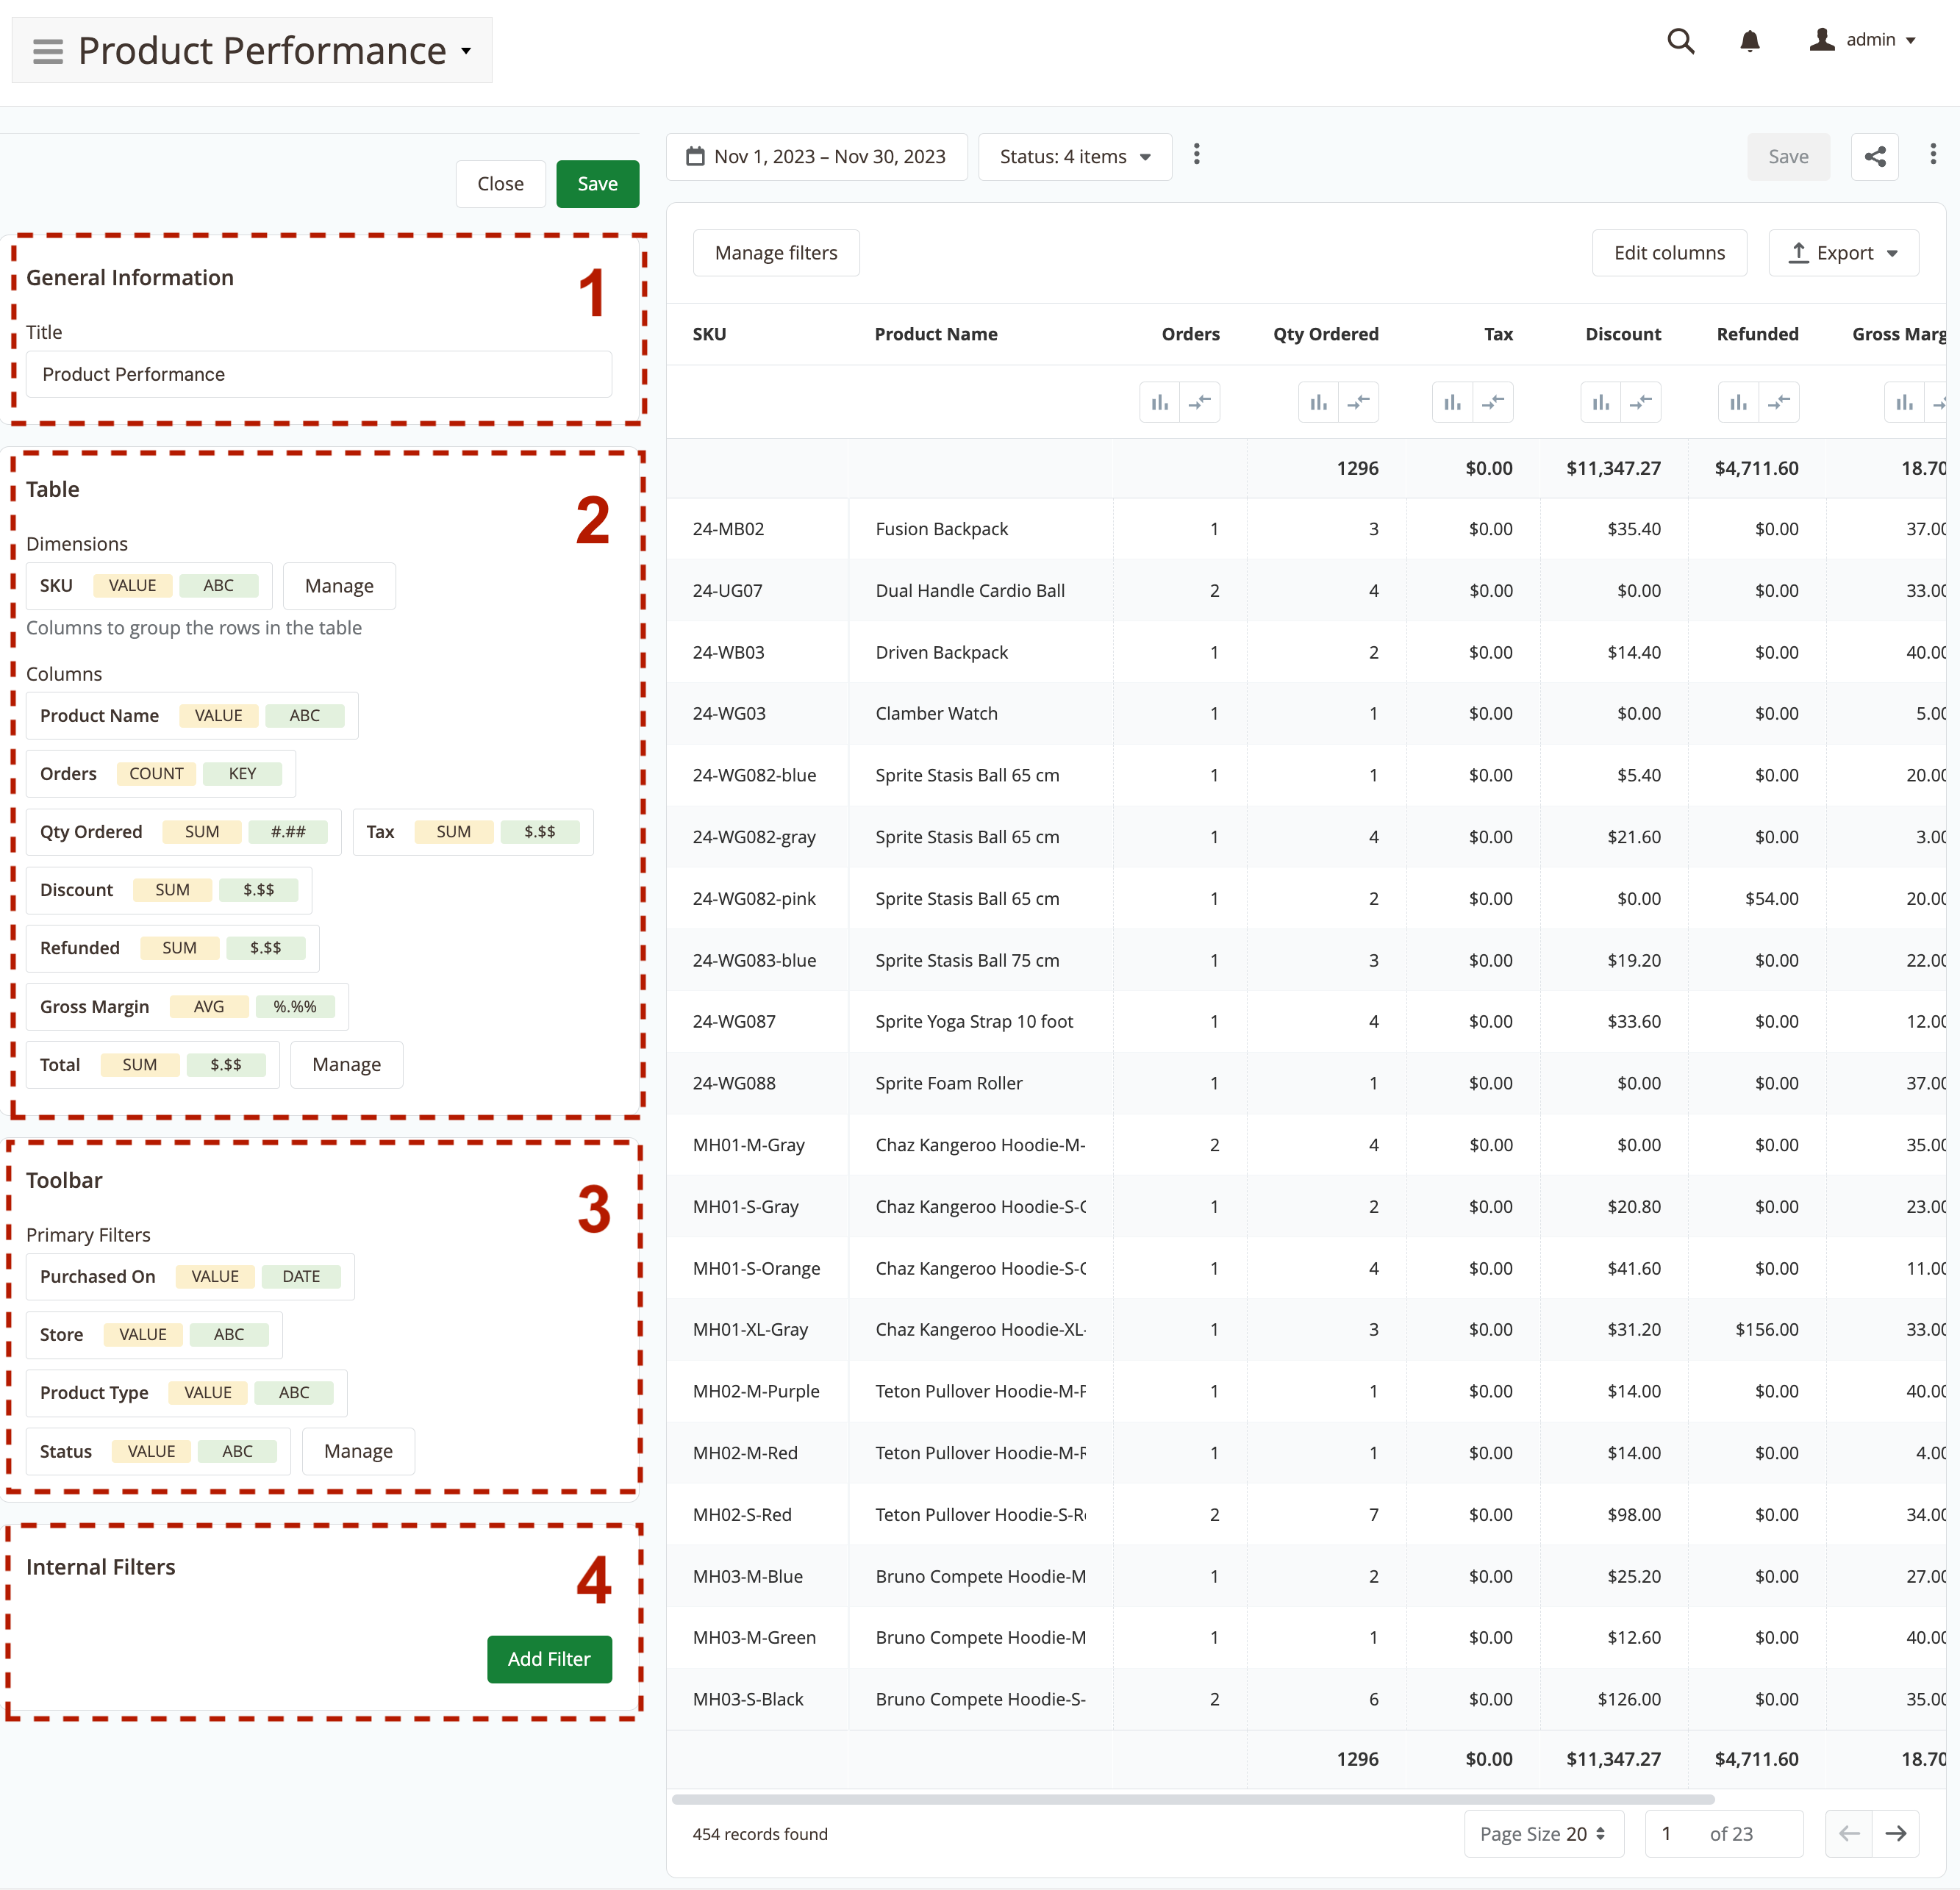Open the notifications bell

(x=1750, y=41)
